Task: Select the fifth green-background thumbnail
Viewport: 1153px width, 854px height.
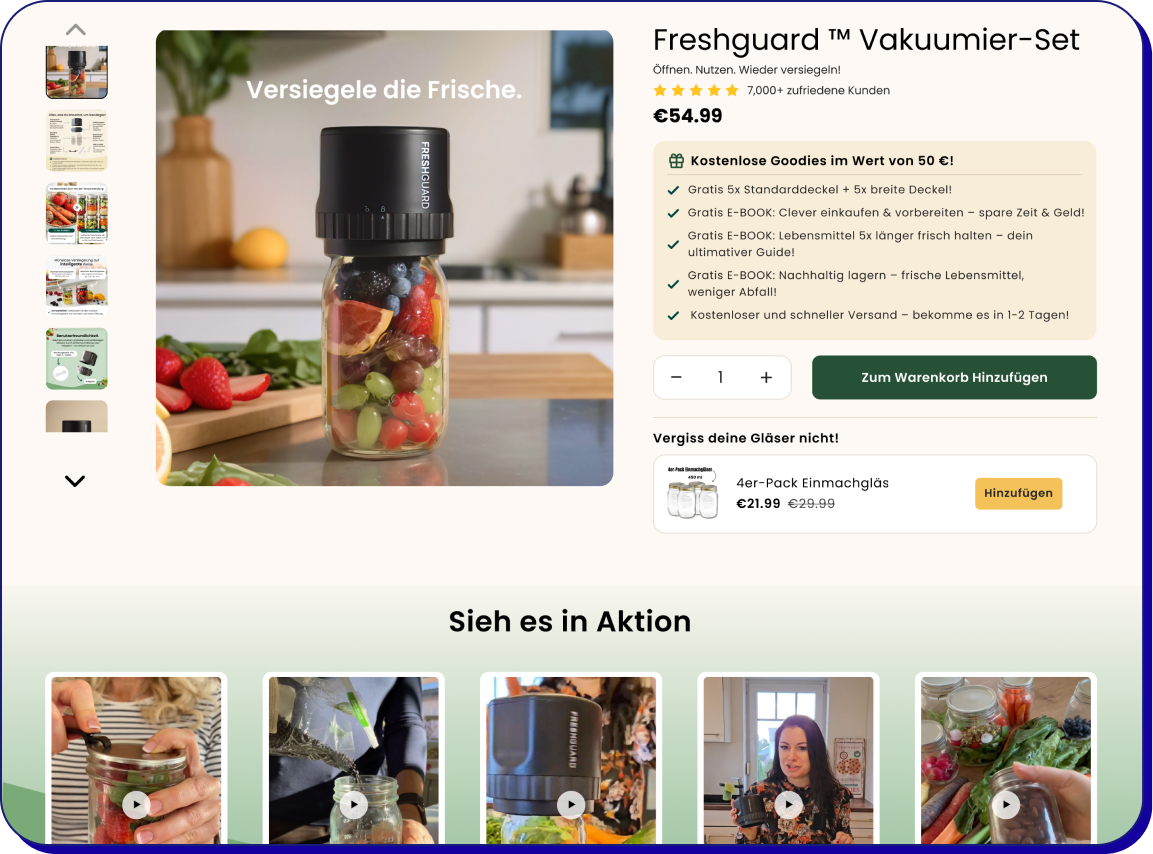Action: point(76,359)
